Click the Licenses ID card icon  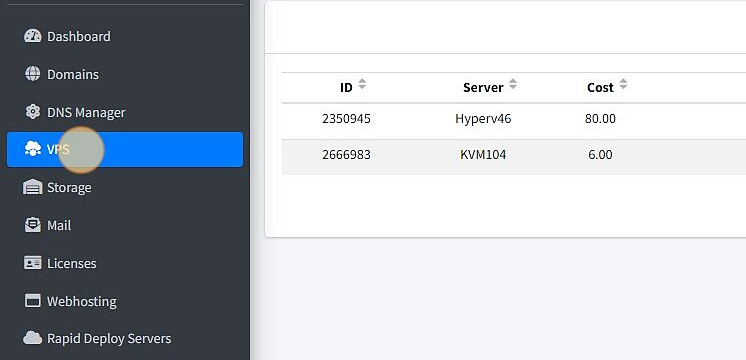[32, 263]
